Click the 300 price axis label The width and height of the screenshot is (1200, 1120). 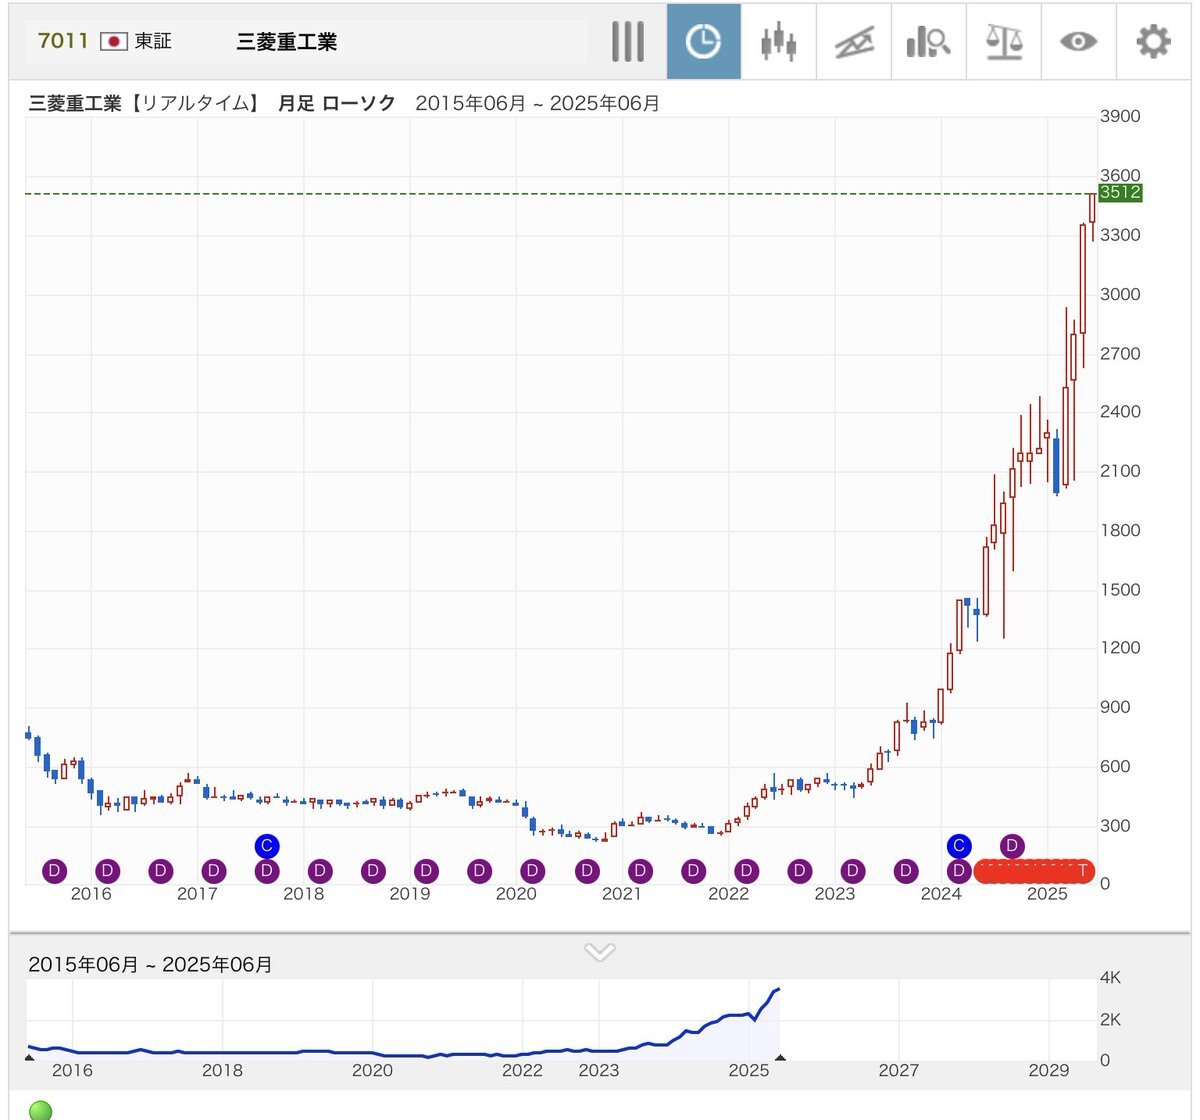[1115, 825]
